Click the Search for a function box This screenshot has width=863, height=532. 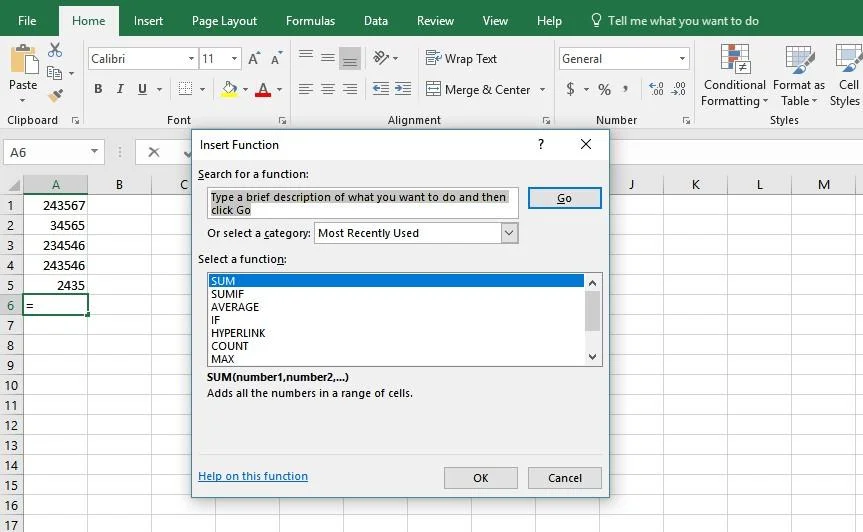(x=363, y=203)
